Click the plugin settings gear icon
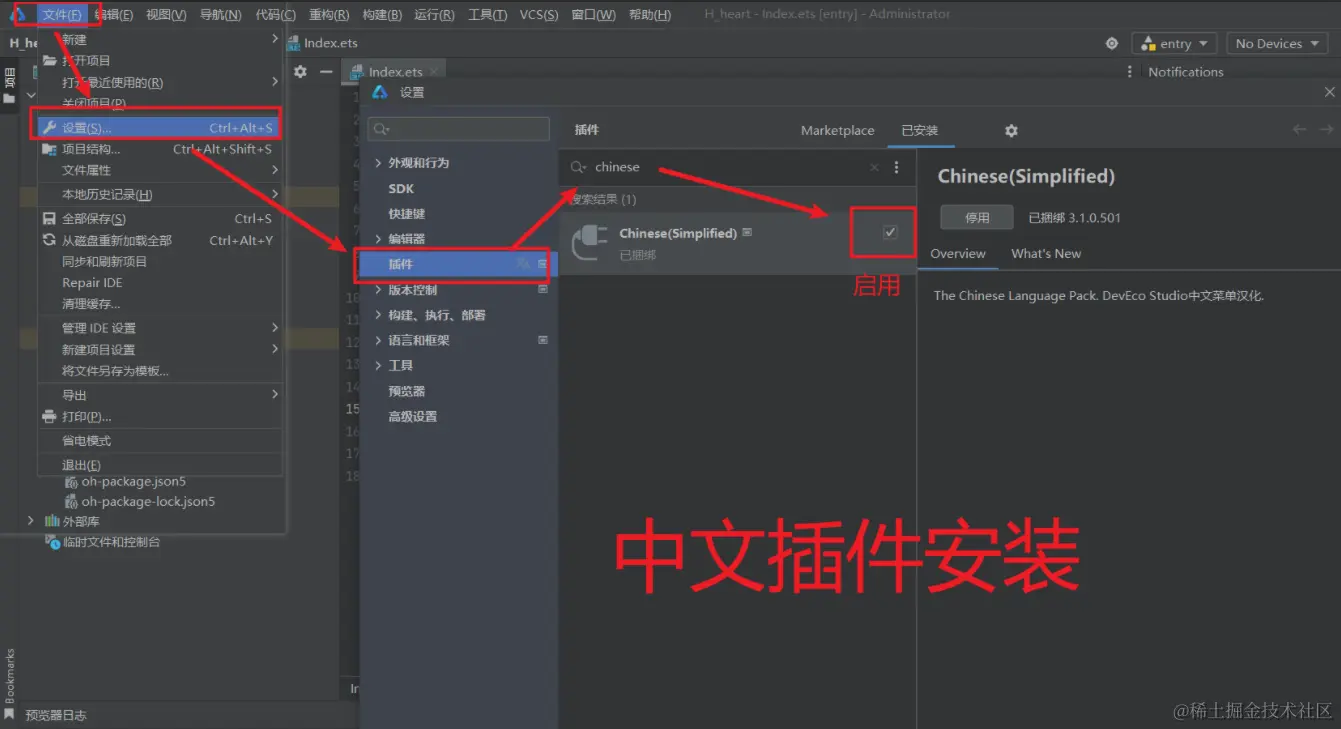 [x=1011, y=131]
